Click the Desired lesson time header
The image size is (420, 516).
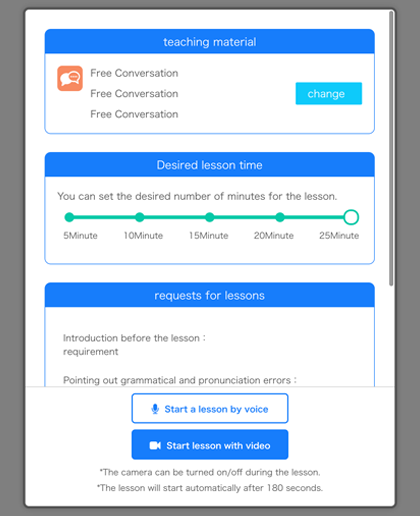click(210, 165)
